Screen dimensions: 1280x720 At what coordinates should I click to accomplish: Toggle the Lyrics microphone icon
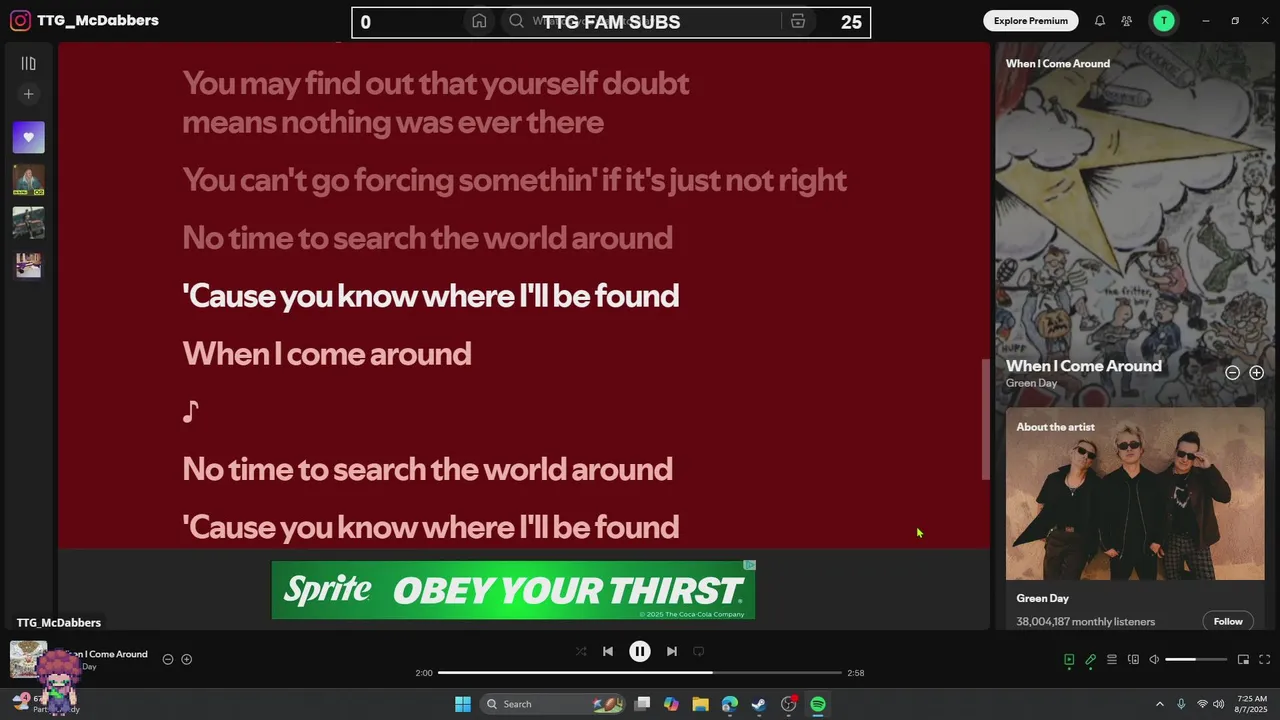[x=1090, y=659]
